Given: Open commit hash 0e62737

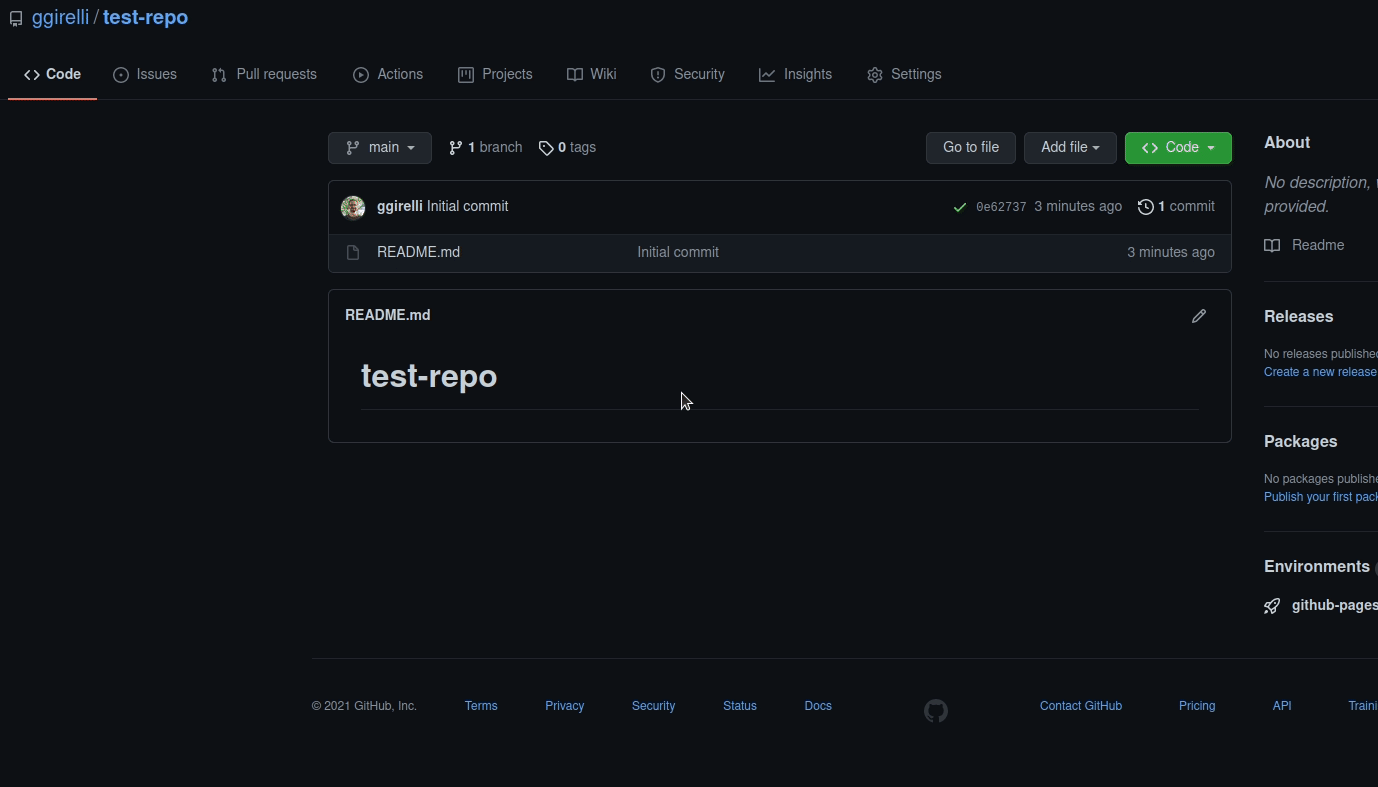Looking at the screenshot, I should pos(1001,207).
